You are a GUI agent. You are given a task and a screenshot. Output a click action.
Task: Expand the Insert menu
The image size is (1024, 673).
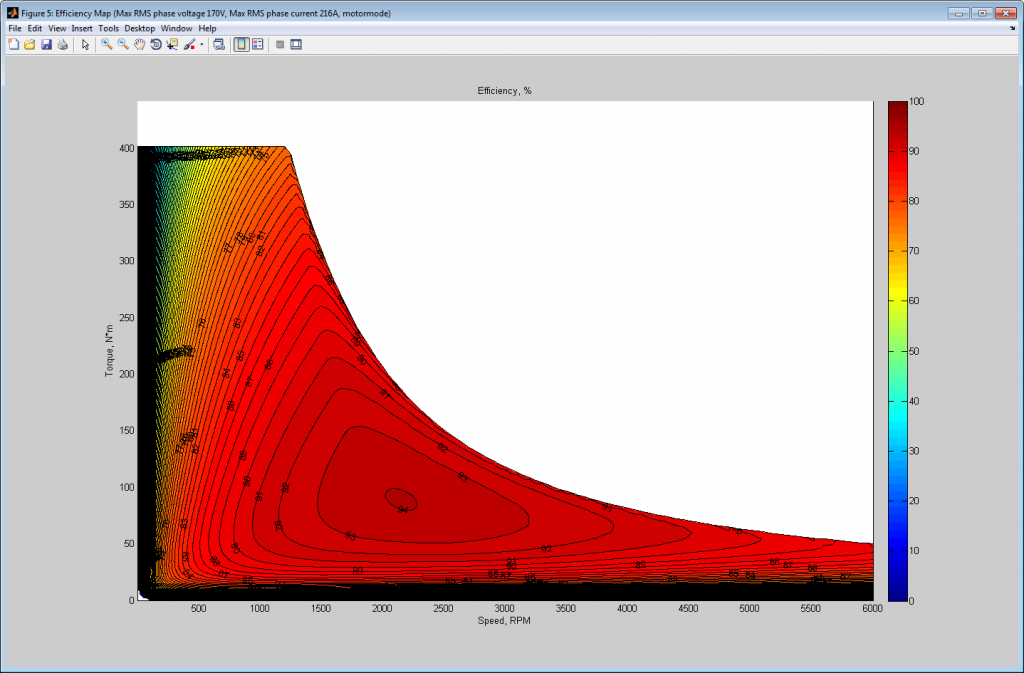tap(82, 28)
